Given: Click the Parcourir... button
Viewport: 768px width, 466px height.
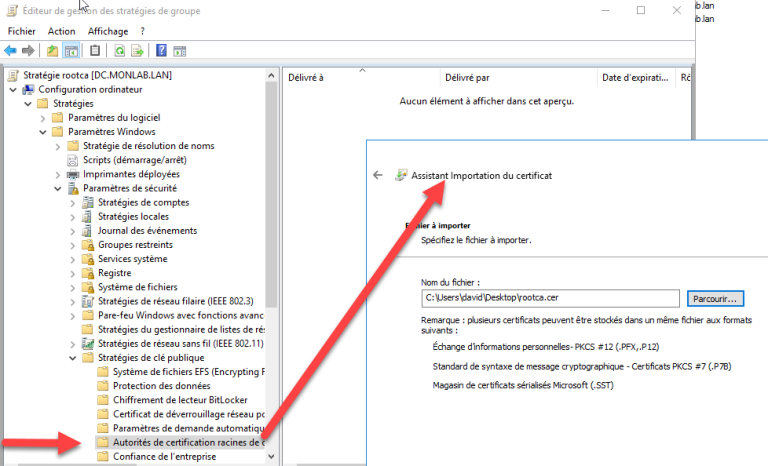Looking at the screenshot, I should pyautogui.click(x=716, y=298).
